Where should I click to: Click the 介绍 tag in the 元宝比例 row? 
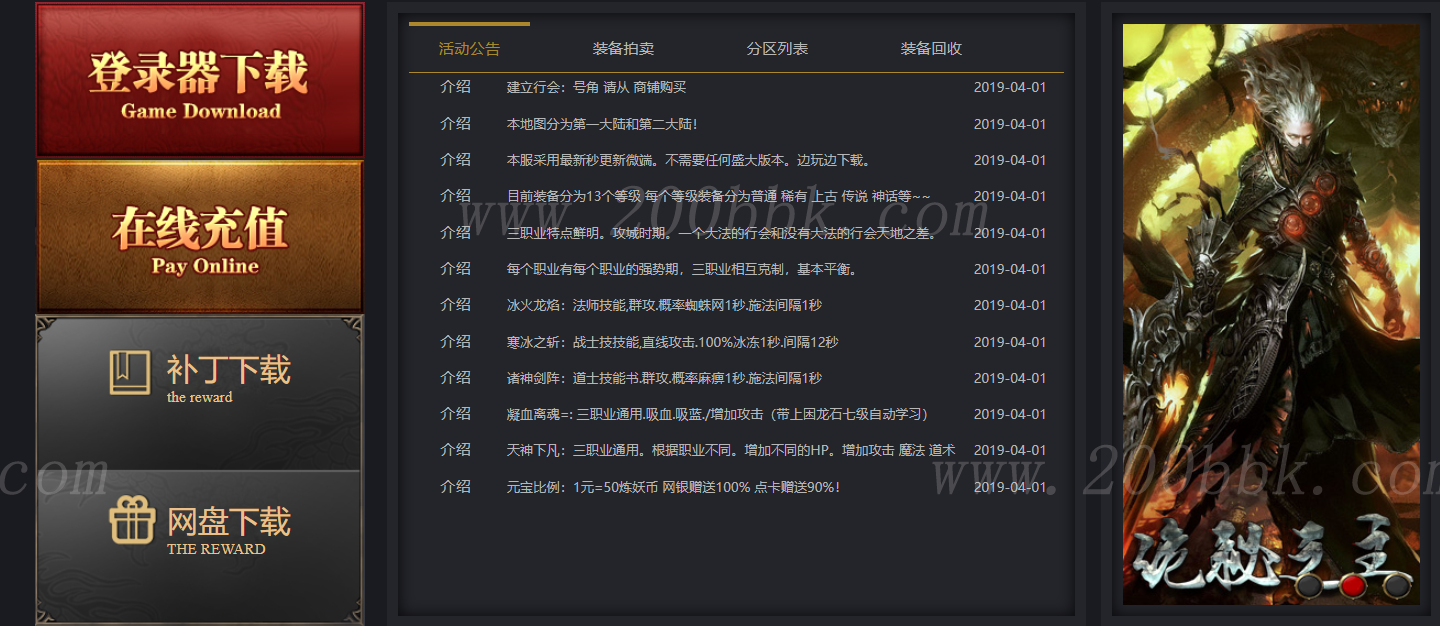(455, 487)
